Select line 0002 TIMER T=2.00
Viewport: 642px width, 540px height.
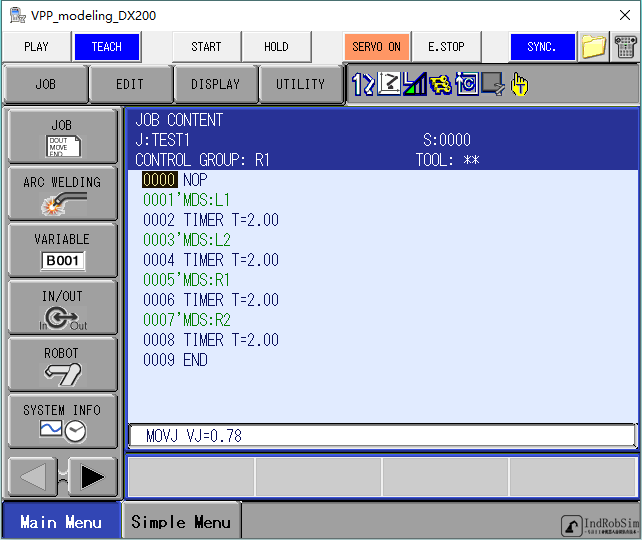coord(211,220)
